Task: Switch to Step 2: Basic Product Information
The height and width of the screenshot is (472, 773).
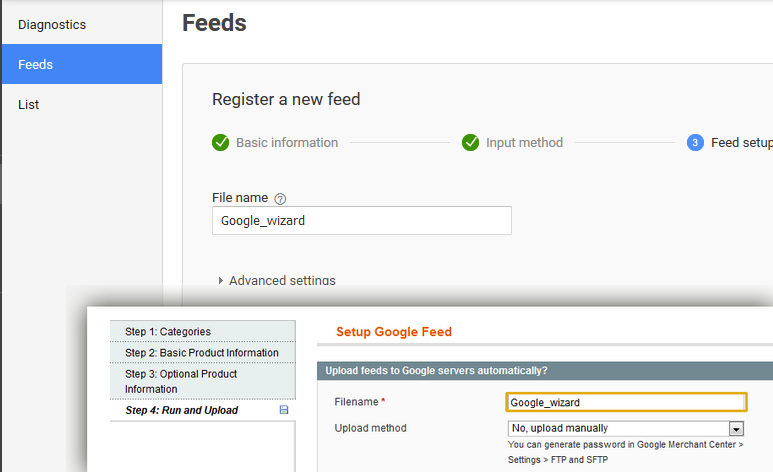Action: tap(203, 353)
